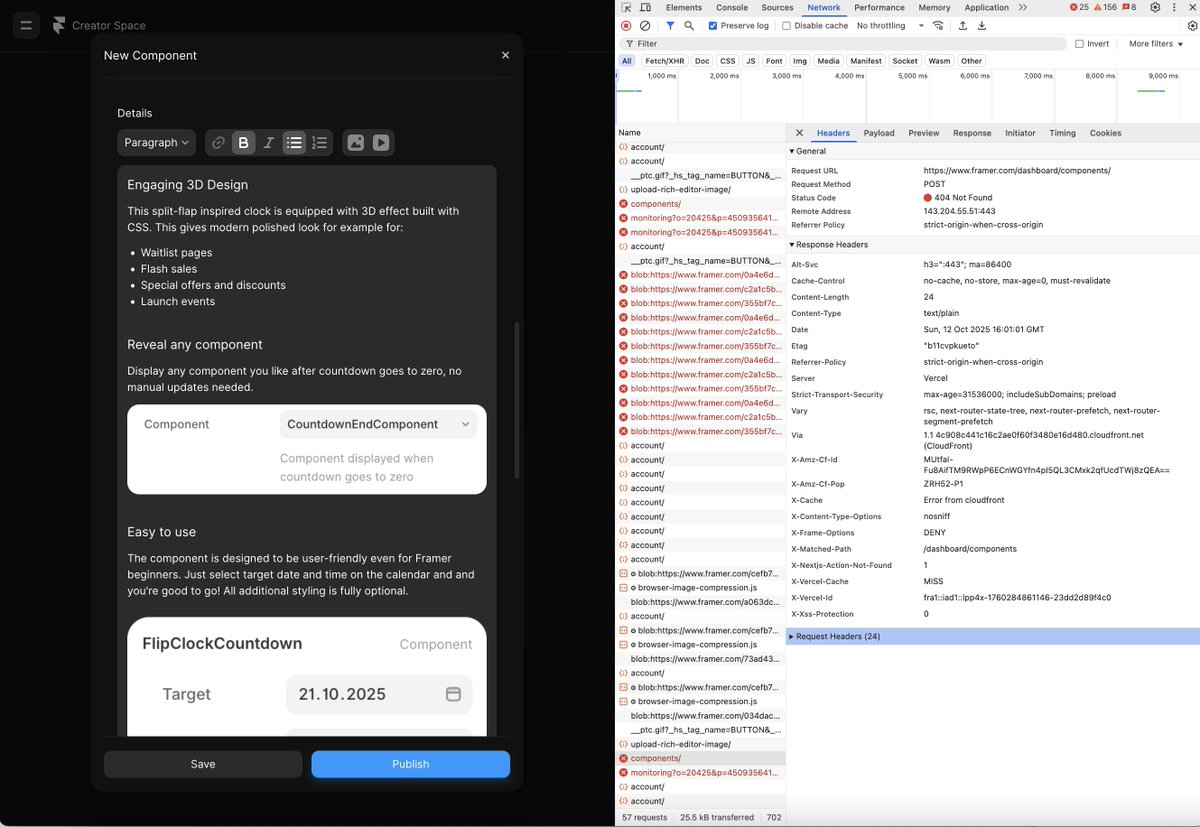This screenshot has height=827, width=1200.
Task: Open DevTools main settings gear
Action: click(1155, 7)
